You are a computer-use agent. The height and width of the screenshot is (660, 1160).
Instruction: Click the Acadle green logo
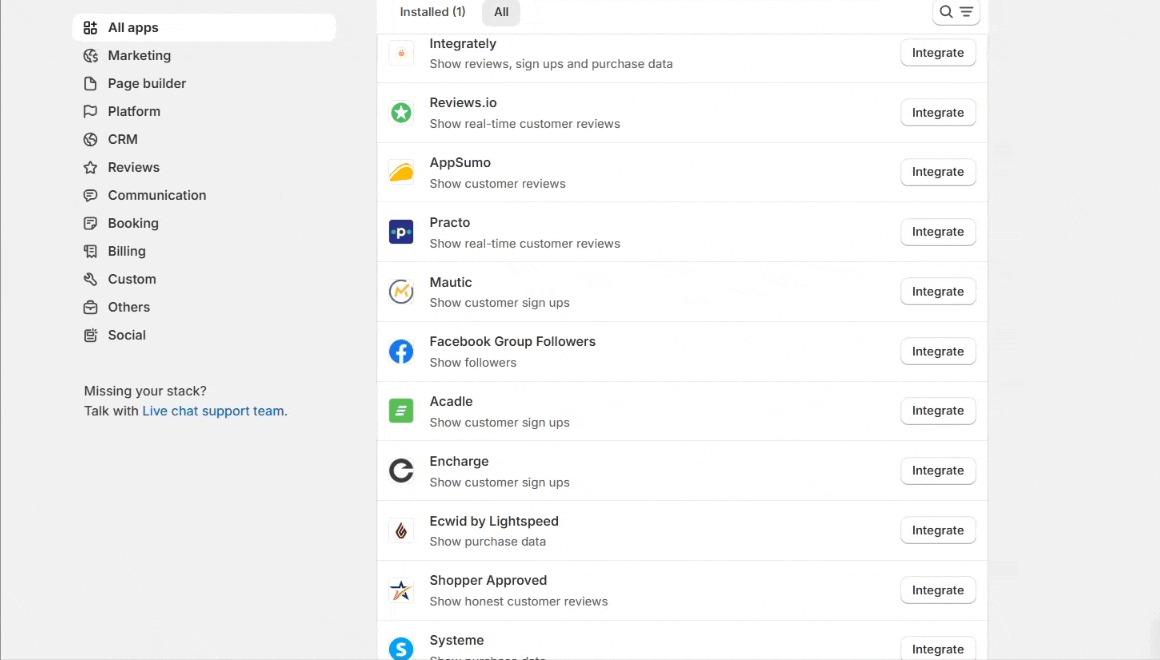(401, 411)
